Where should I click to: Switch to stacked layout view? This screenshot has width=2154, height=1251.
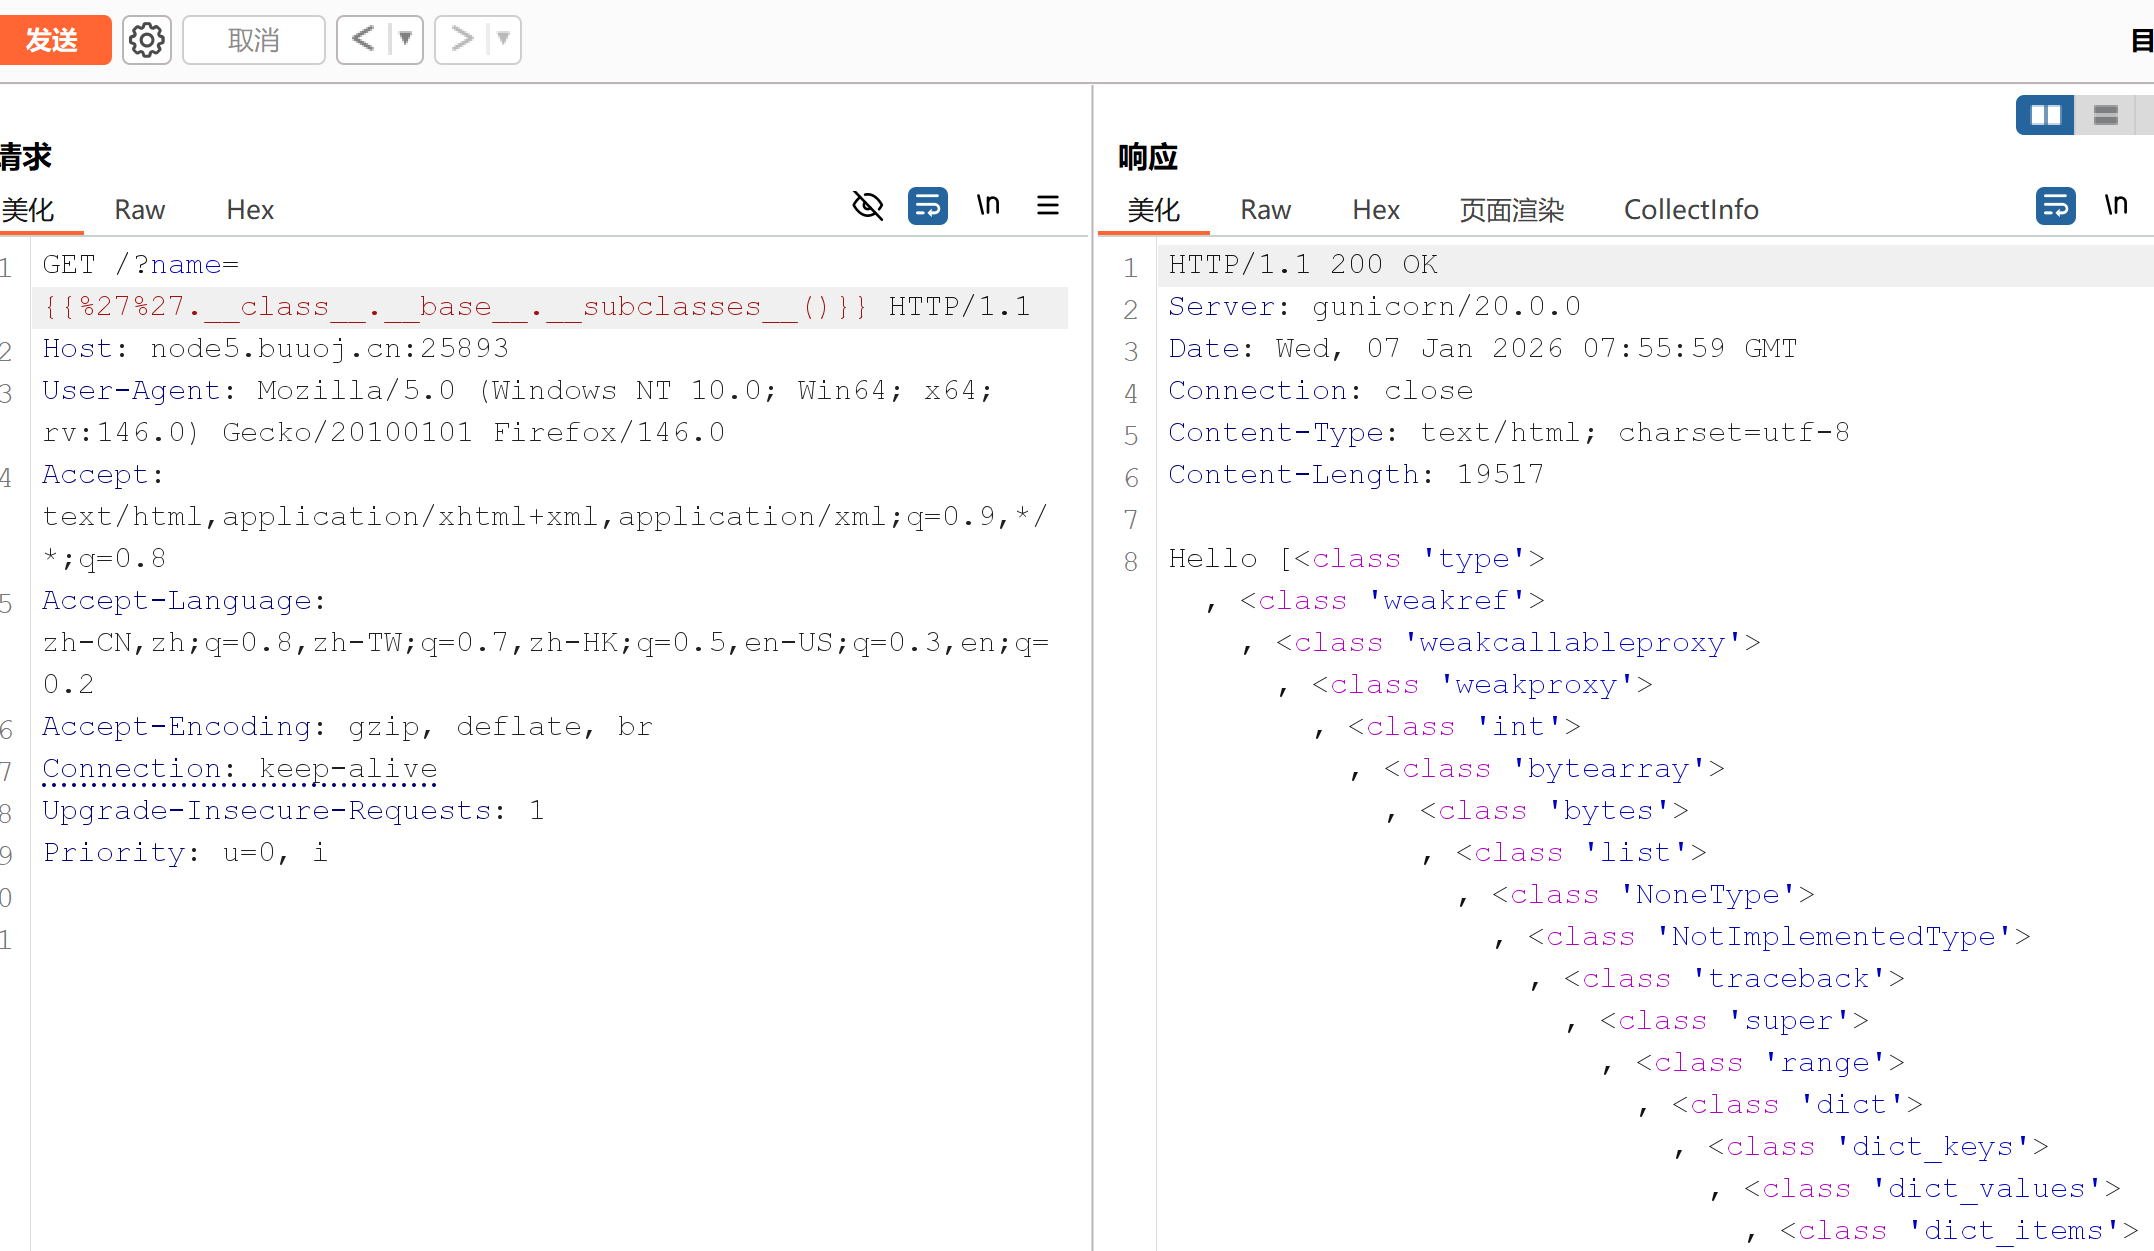(2105, 116)
